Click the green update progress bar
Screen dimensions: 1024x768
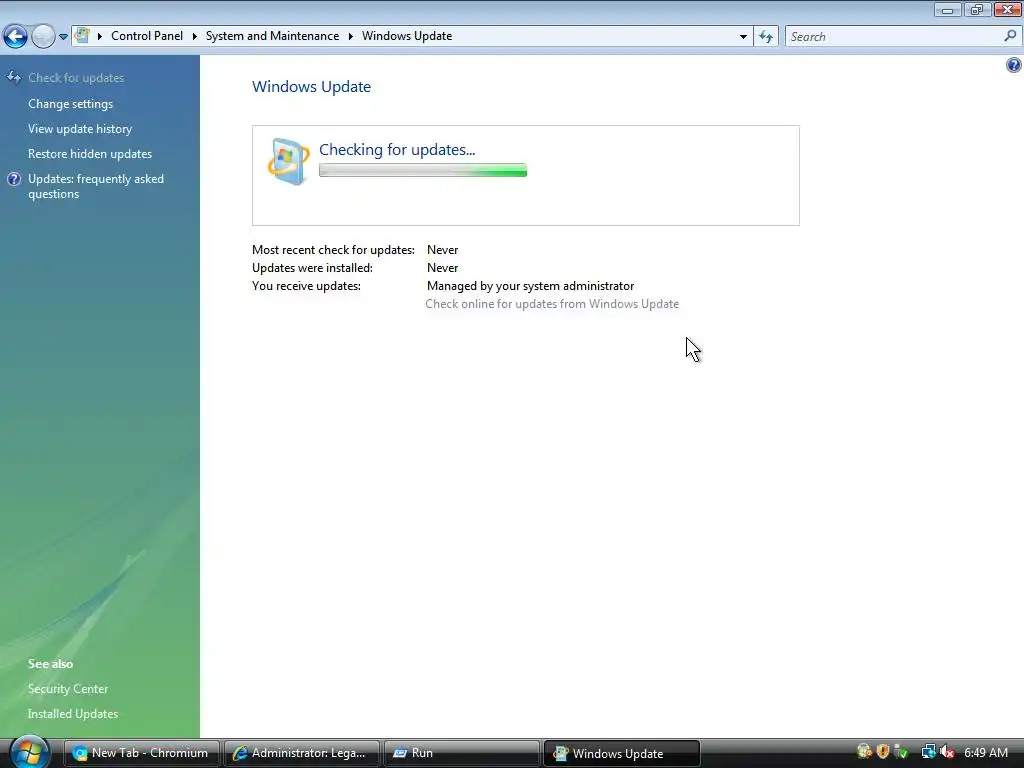point(423,170)
